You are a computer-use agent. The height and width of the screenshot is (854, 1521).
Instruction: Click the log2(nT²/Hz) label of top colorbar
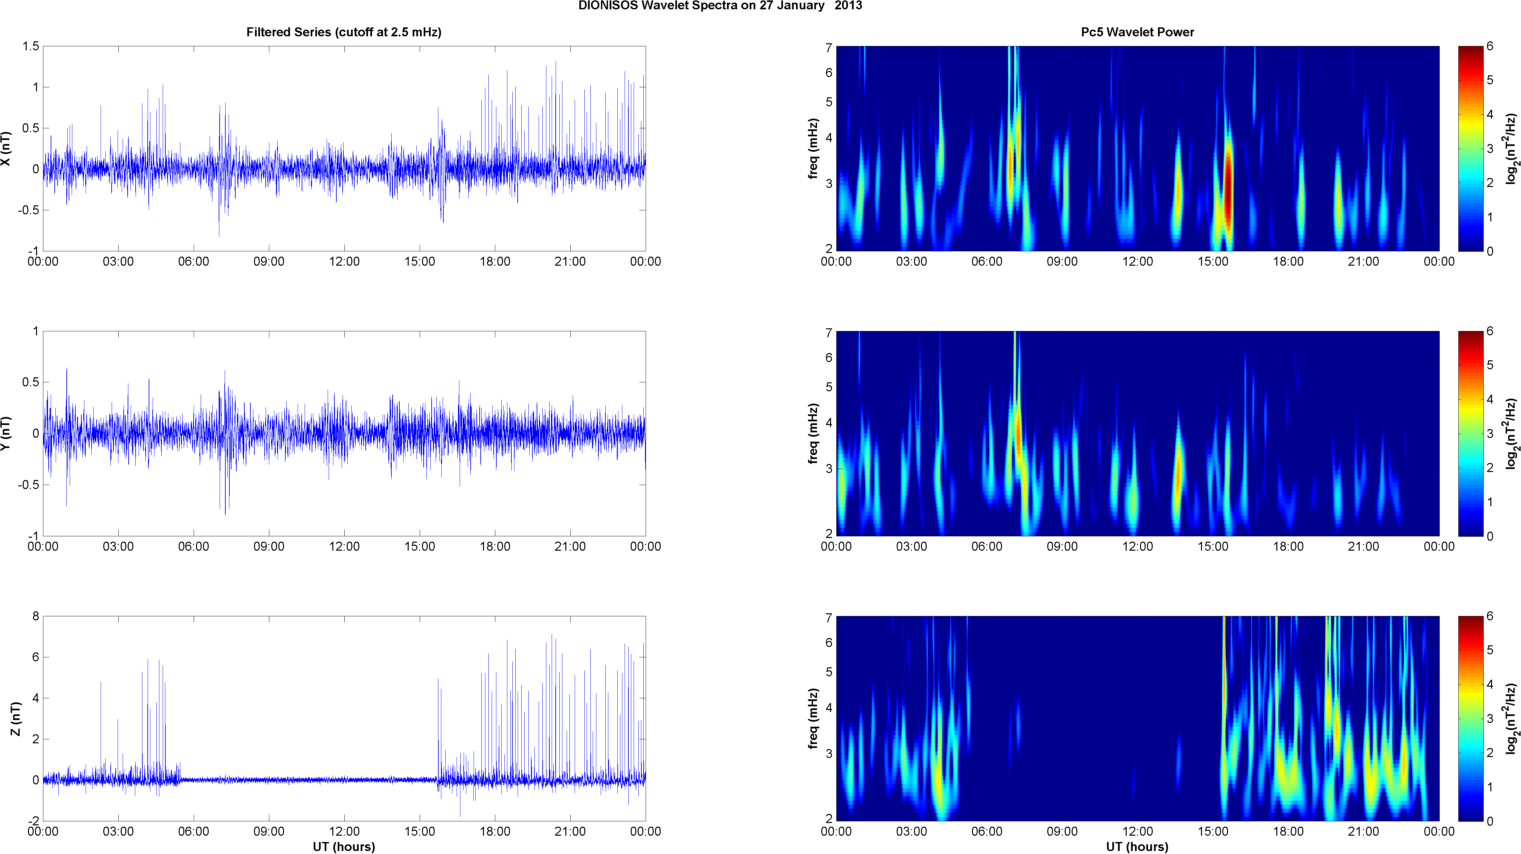point(1513,149)
